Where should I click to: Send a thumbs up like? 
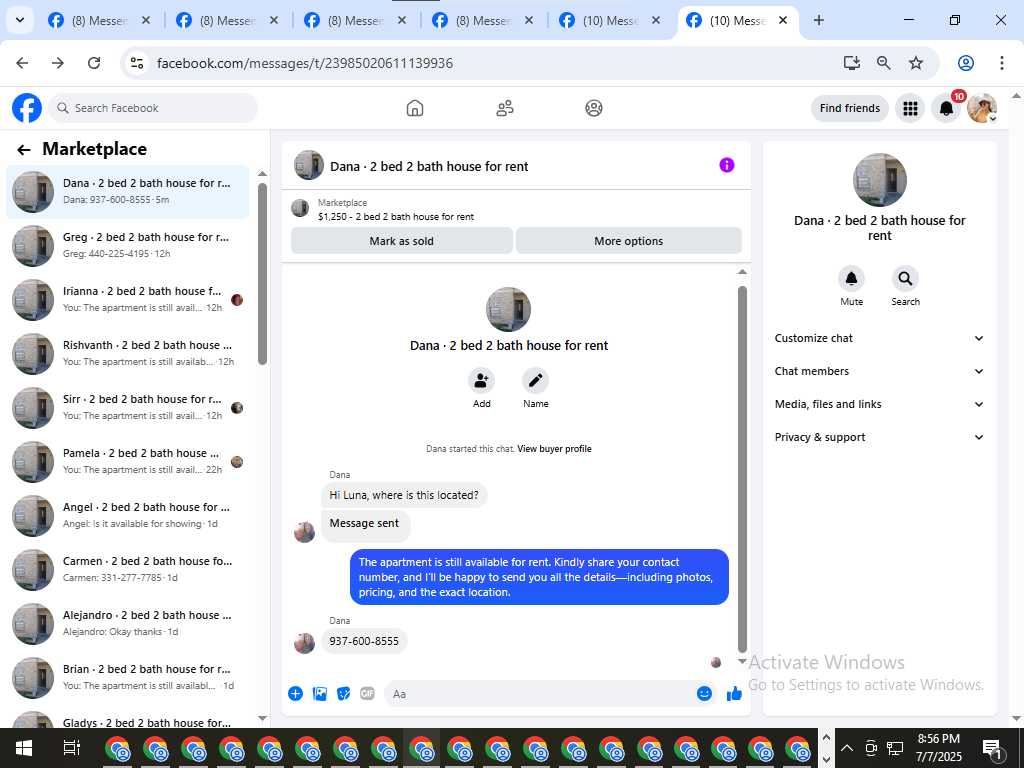pos(734,694)
